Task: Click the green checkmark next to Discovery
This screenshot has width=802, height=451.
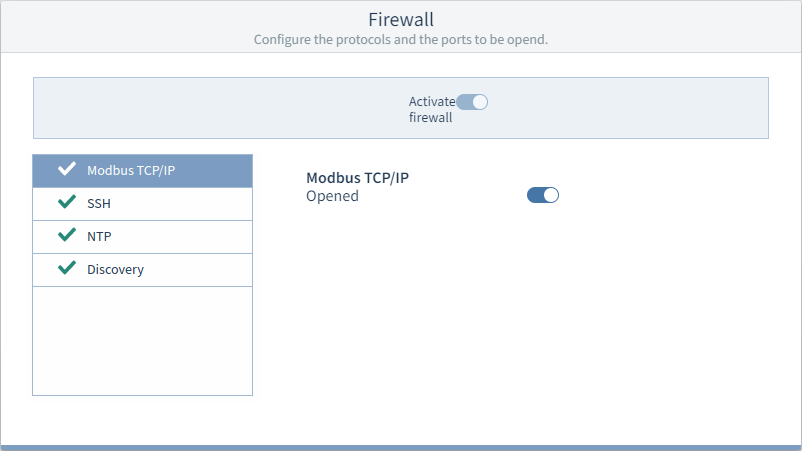Action: click(x=67, y=268)
